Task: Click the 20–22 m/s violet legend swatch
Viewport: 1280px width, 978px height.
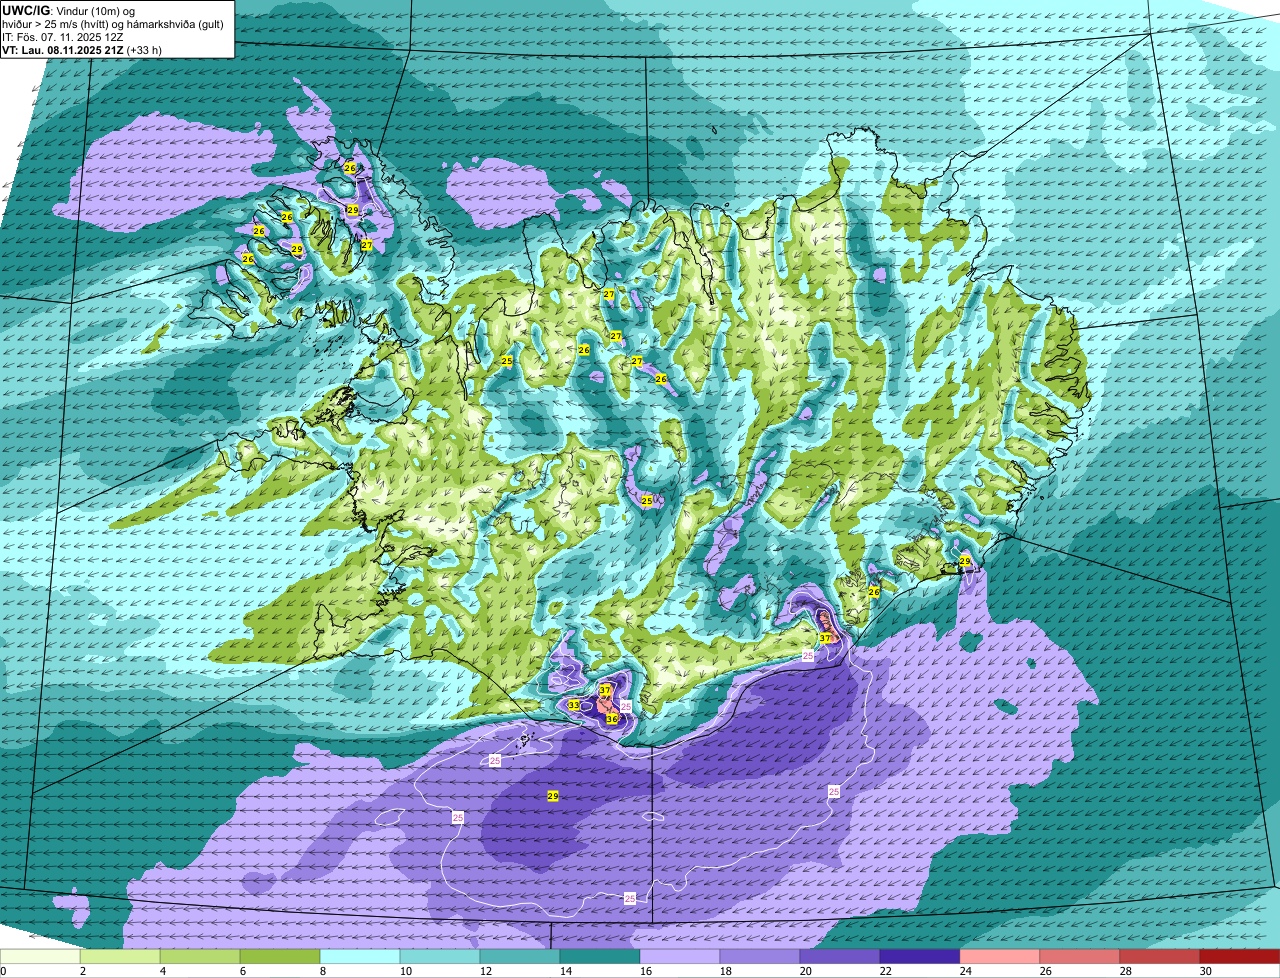Action: pyautogui.click(x=840, y=957)
